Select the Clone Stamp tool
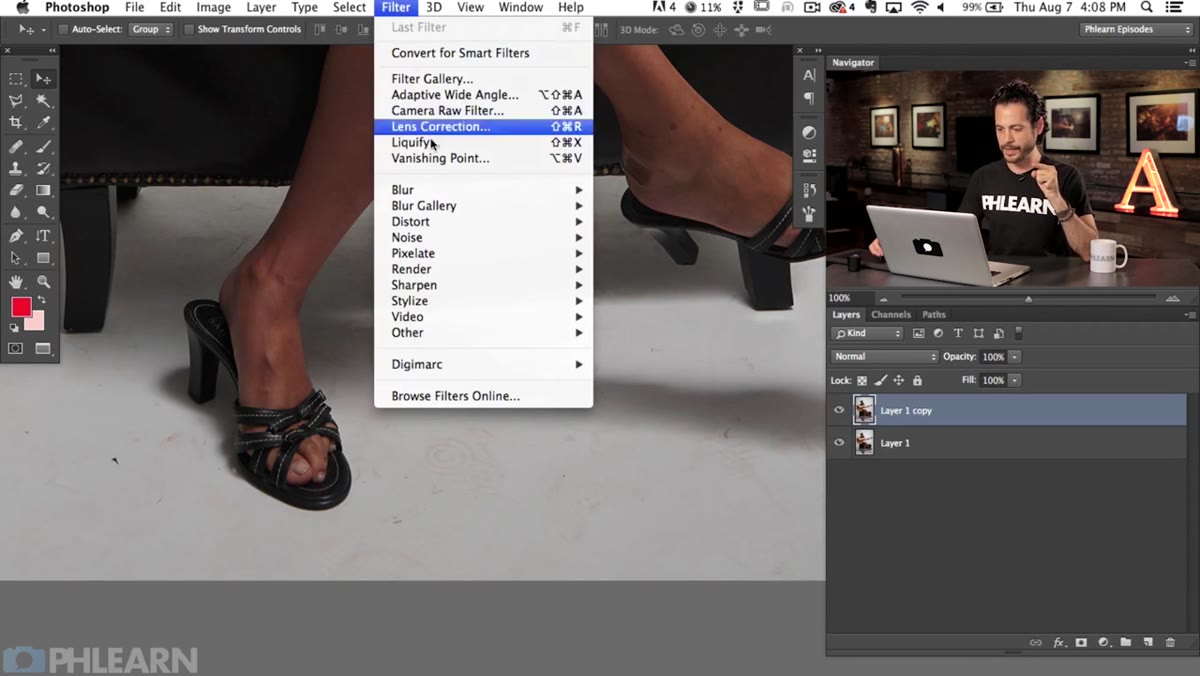The width and height of the screenshot is (1200, 676). point(16,168)
